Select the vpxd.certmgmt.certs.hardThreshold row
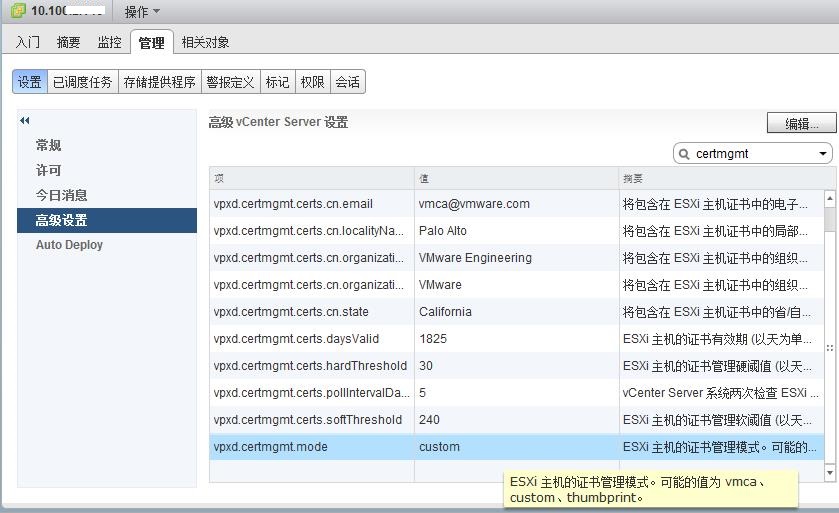This screenshot has height=513, width=839. point(516,366)
